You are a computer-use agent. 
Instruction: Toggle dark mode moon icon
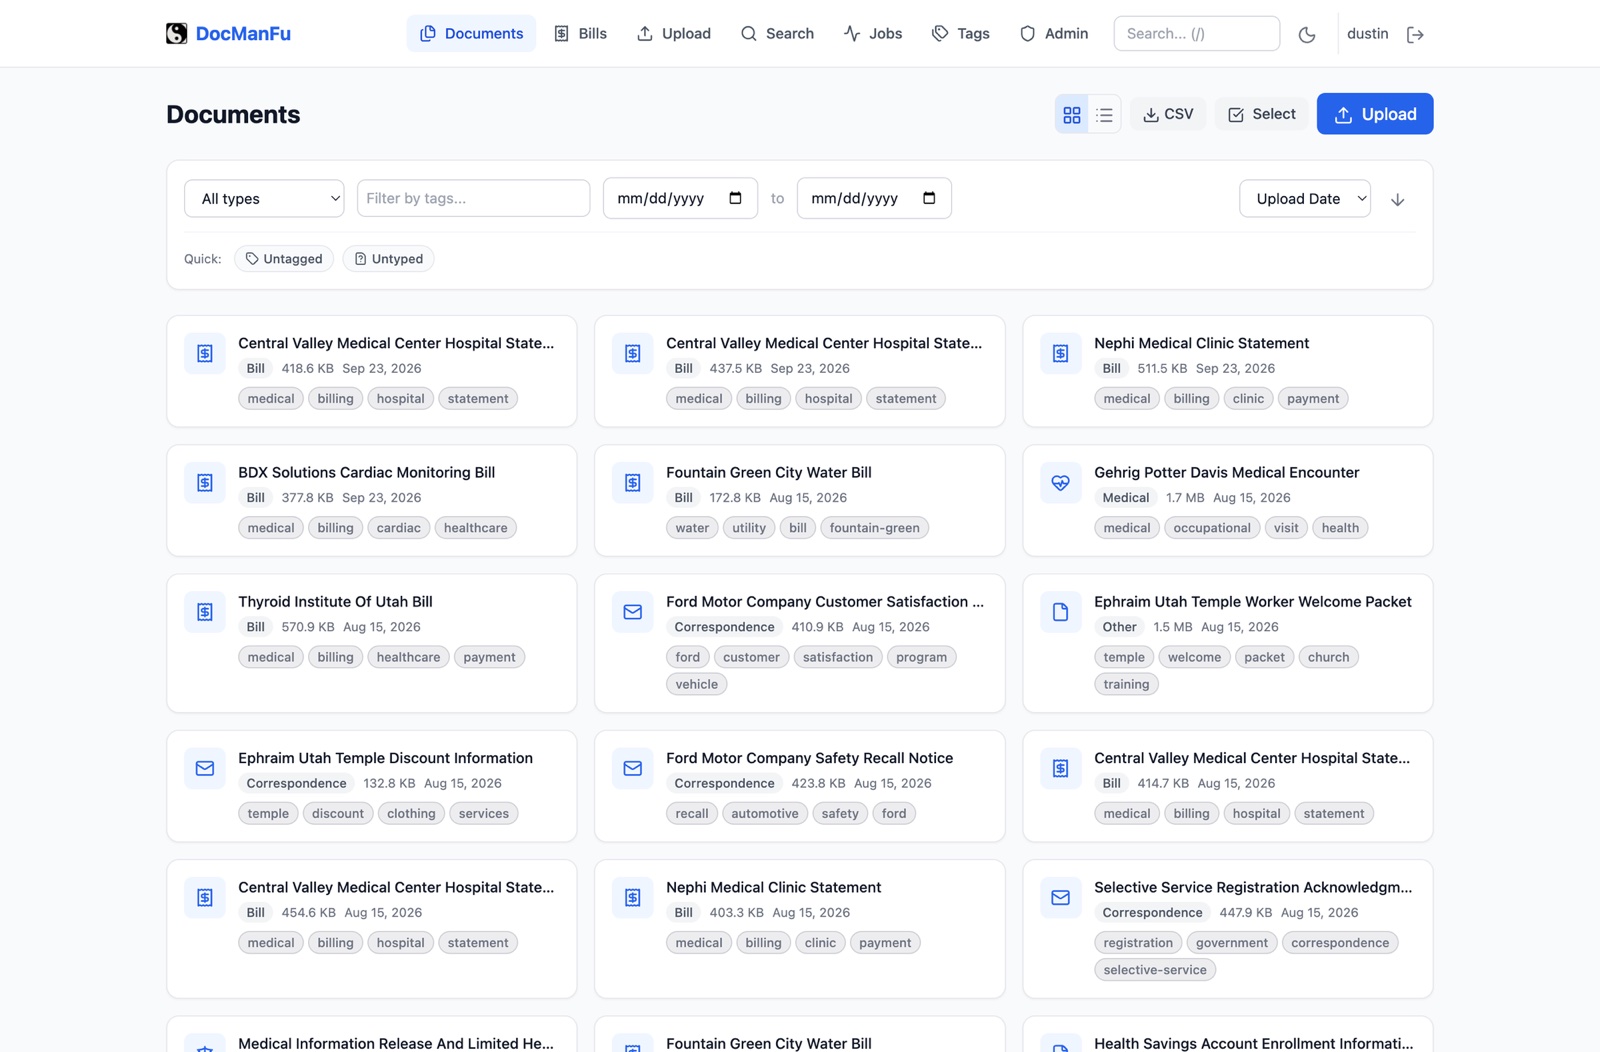1307,34
